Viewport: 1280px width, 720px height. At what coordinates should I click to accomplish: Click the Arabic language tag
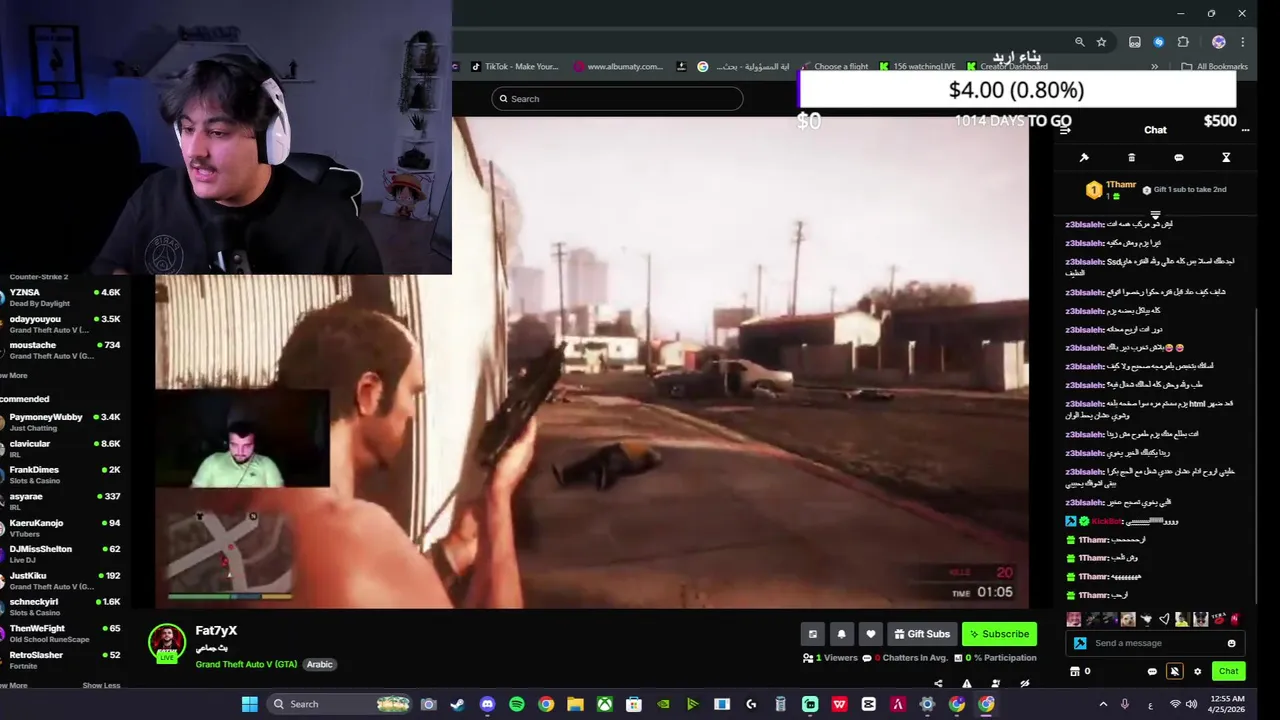point(319,664)
